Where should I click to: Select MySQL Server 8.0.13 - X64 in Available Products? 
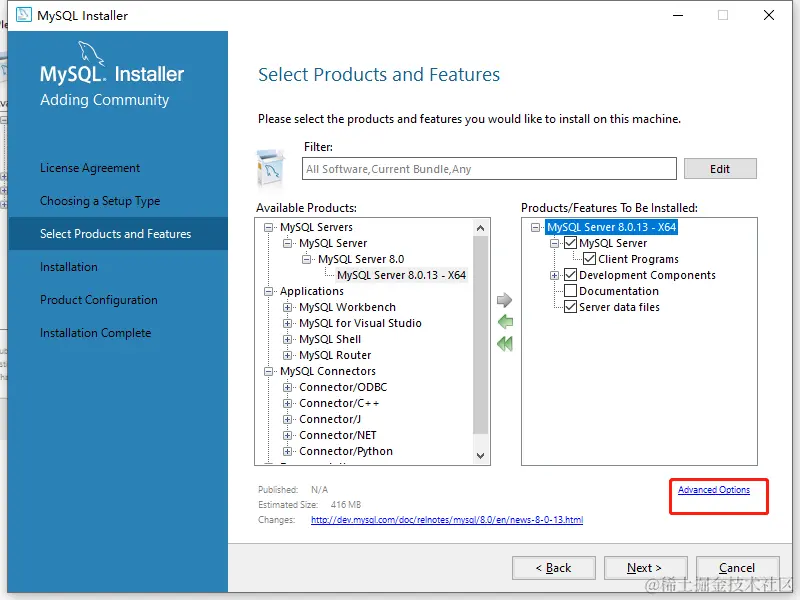402,275
